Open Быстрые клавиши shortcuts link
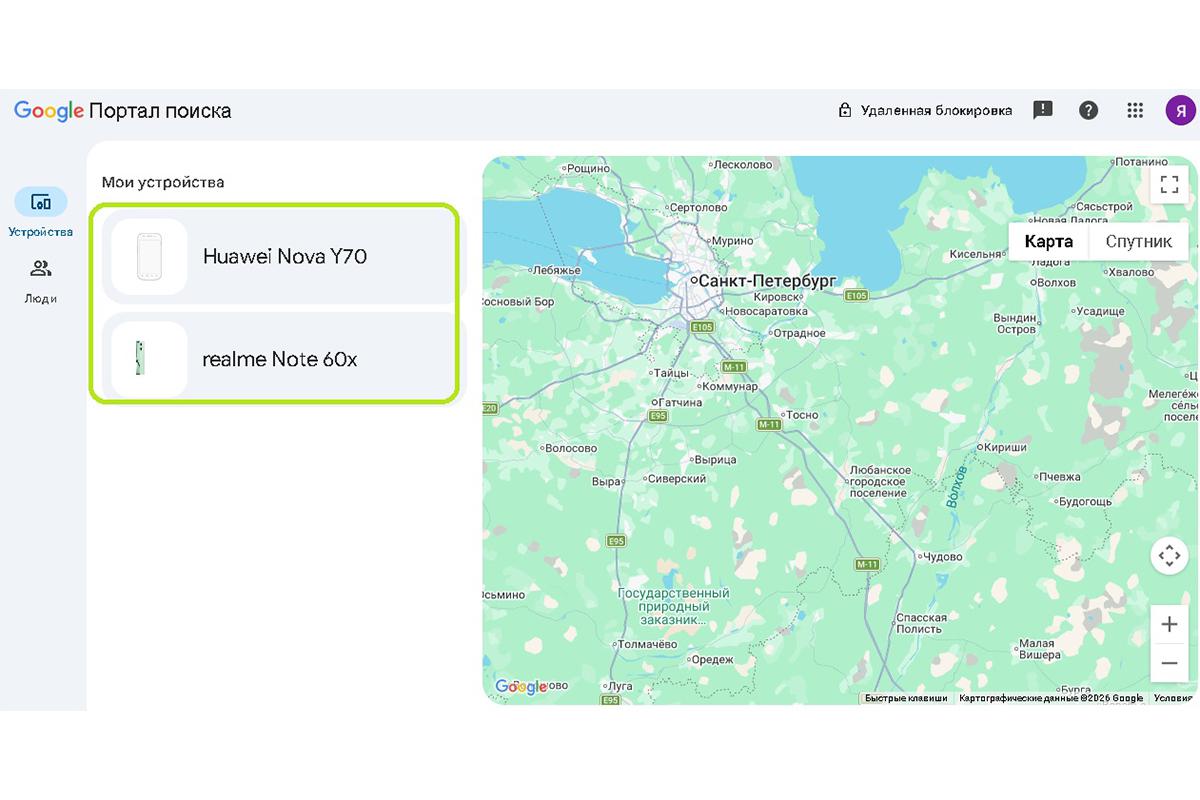 (x=906, y=698)
